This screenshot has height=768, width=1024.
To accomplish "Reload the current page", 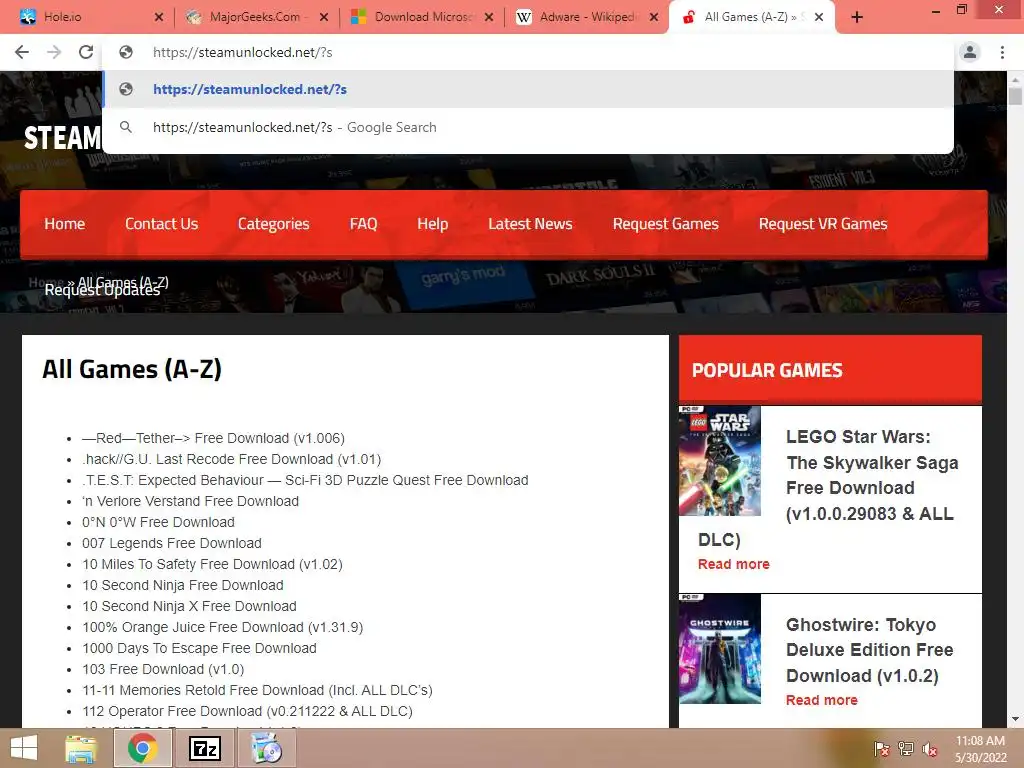I will [86, 52].
